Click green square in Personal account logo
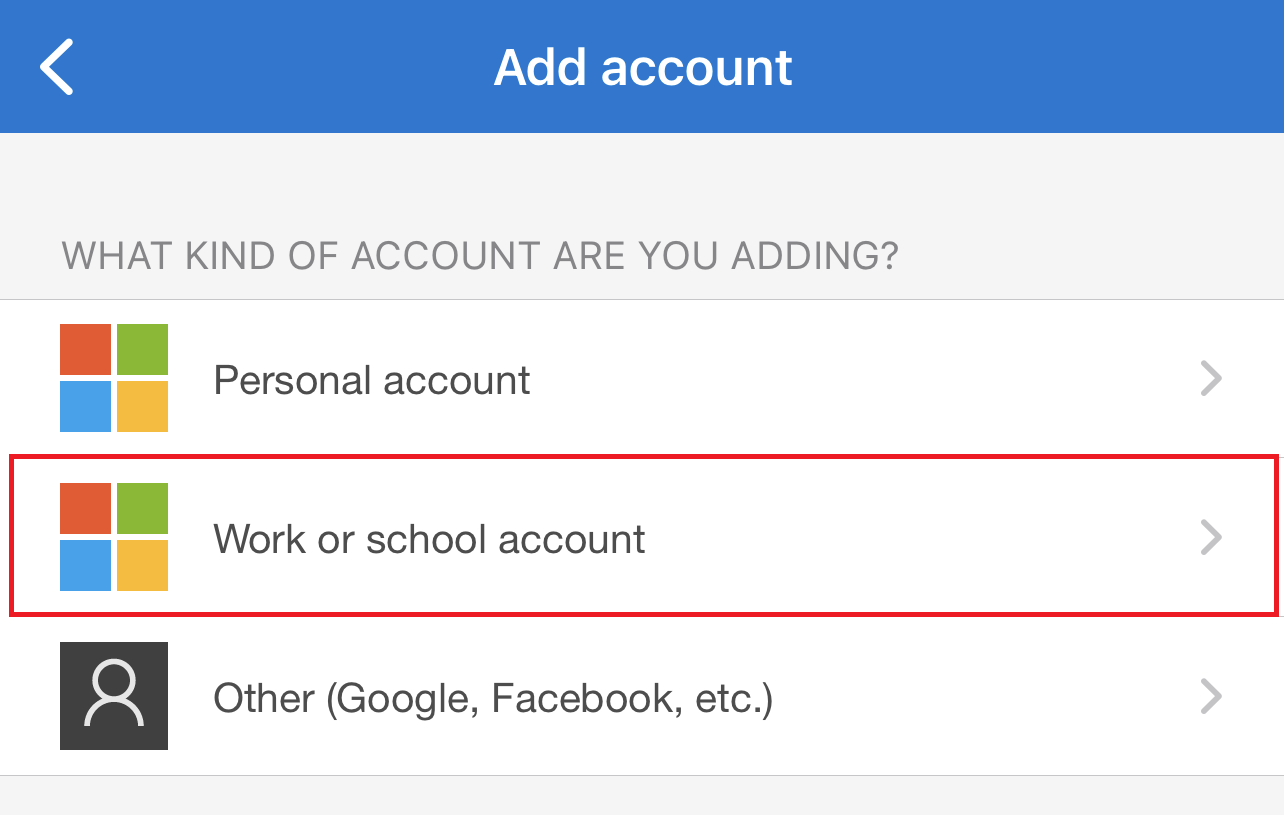Image resolution: width=1284 pixels, height=815 pixels. click(142, 350)
